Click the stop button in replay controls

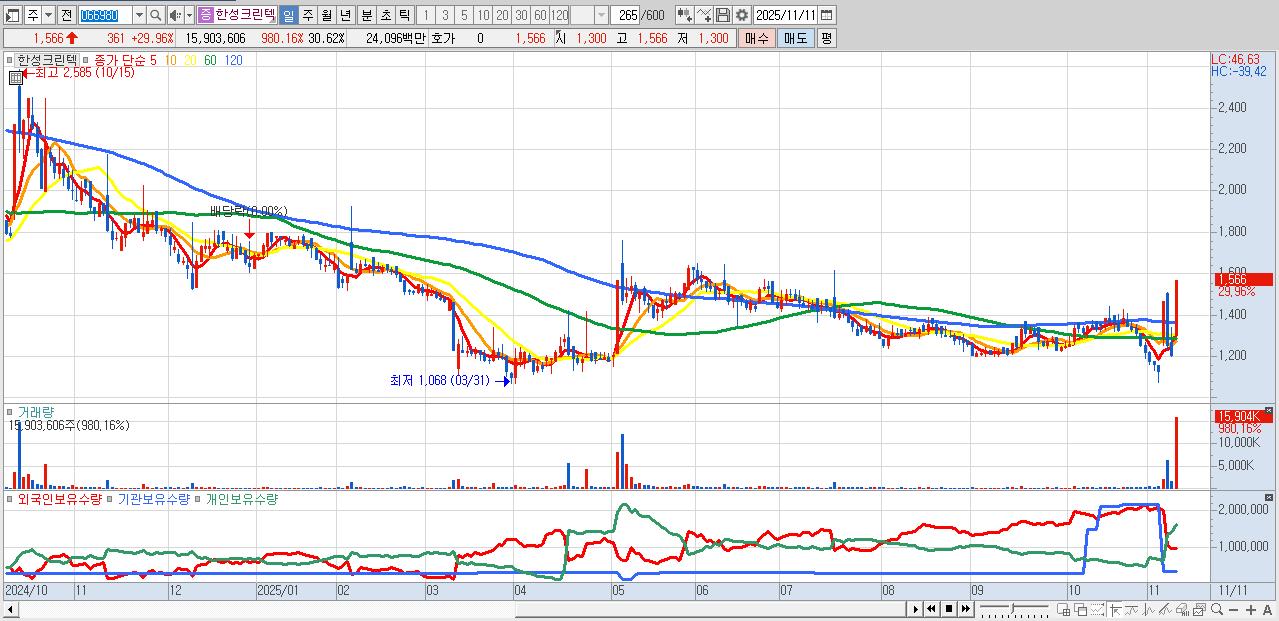click(949, 609)
